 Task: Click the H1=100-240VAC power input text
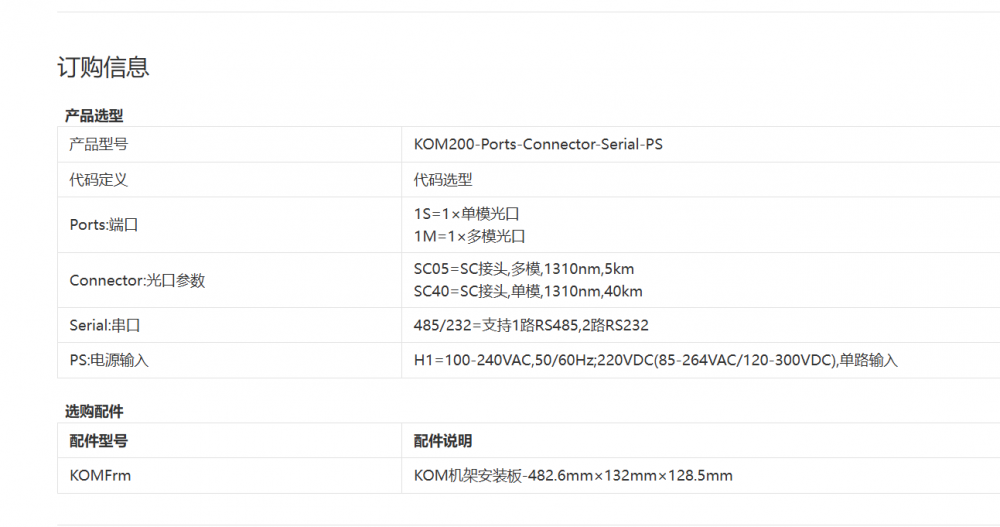pyautogui.click(x=655, y=360)
